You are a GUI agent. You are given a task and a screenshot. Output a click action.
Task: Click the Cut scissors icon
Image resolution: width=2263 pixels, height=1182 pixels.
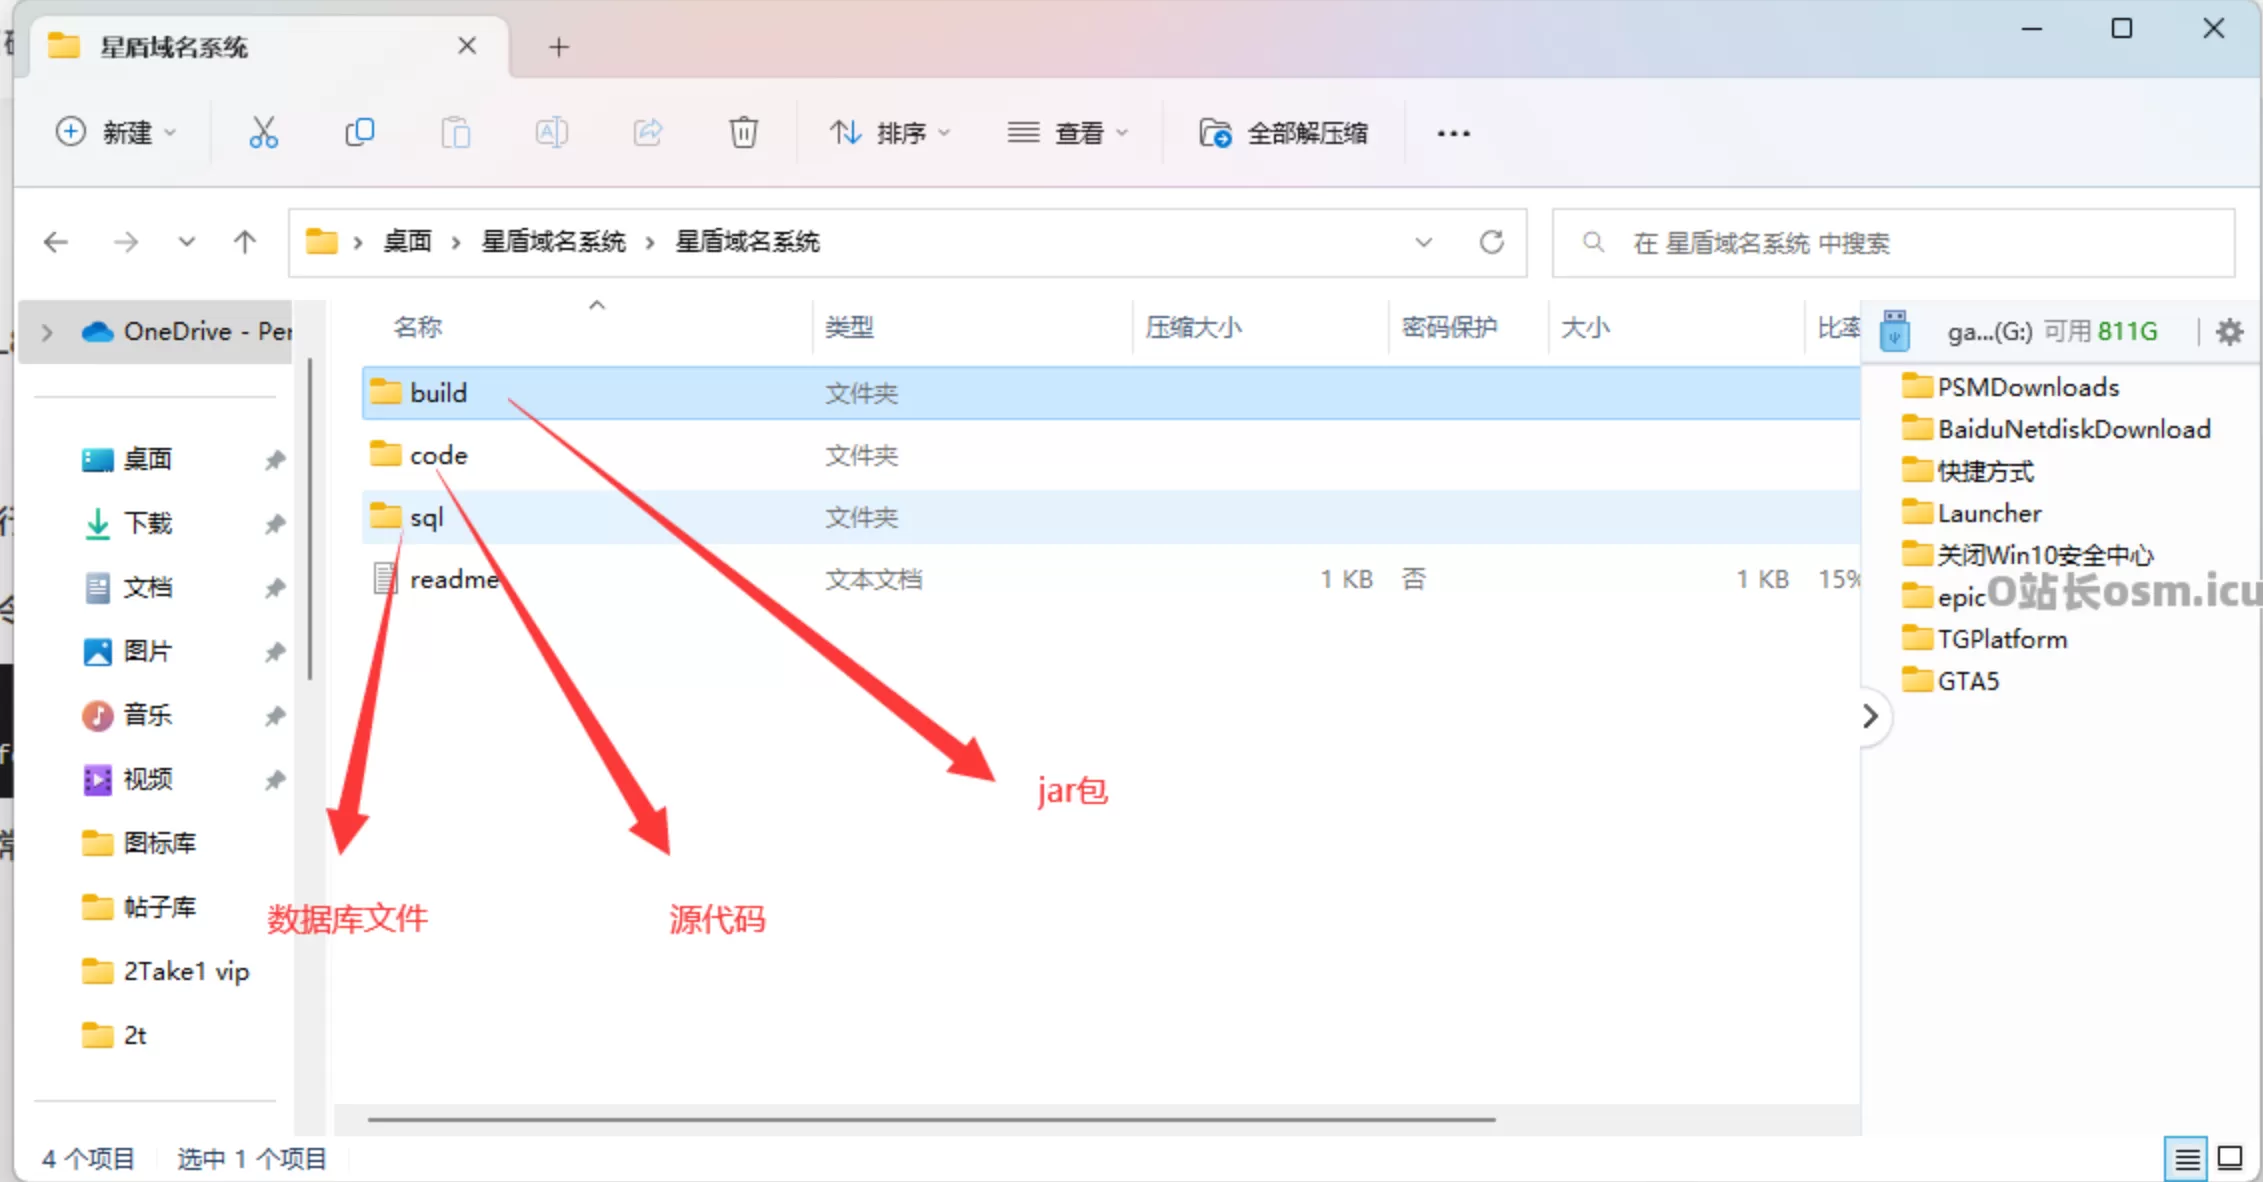[x=263, y=132]
